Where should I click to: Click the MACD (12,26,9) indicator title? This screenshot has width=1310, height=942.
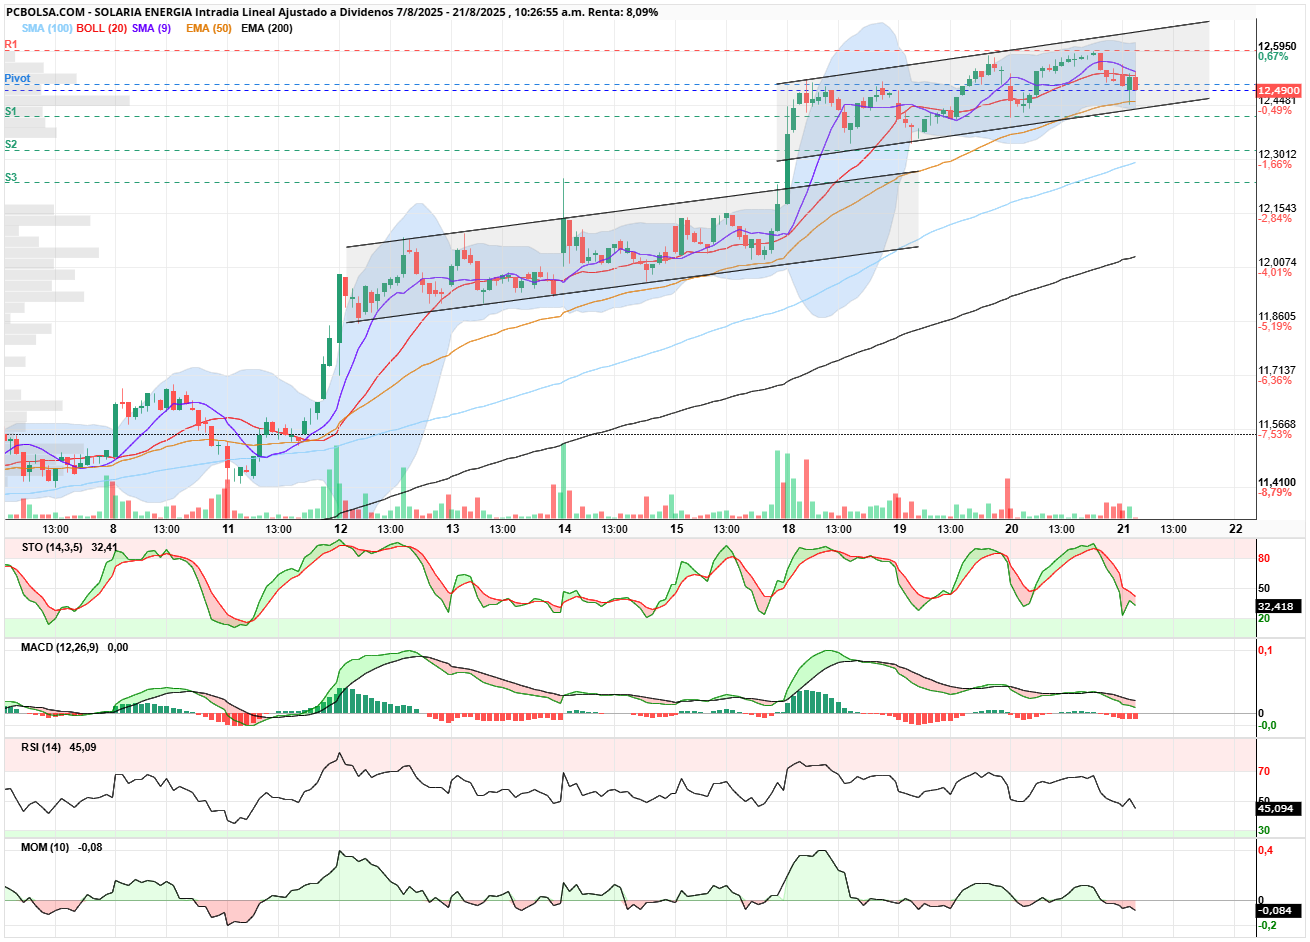[x=60, y=647]
